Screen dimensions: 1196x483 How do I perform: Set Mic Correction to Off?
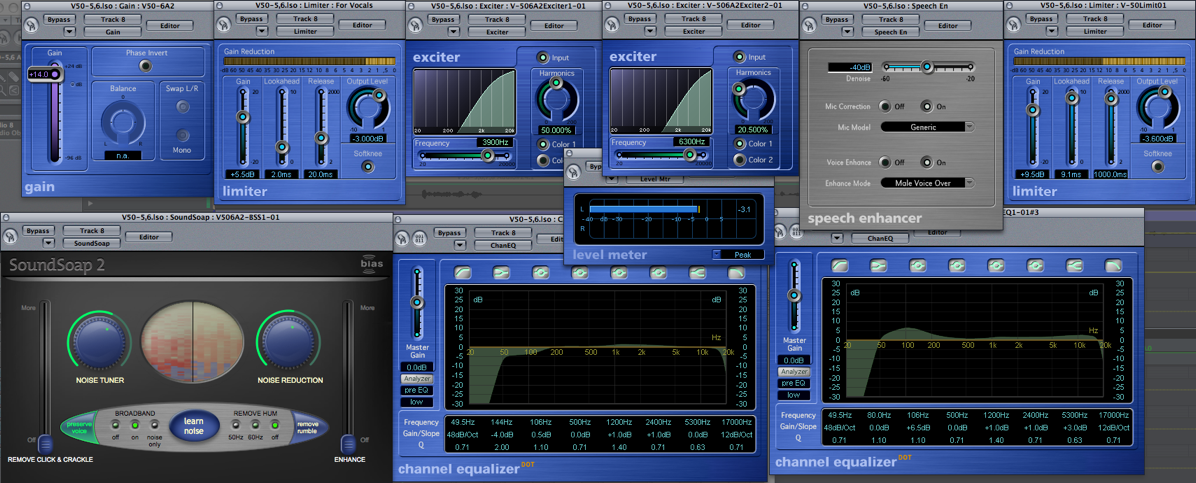click(x=886, y=106)
